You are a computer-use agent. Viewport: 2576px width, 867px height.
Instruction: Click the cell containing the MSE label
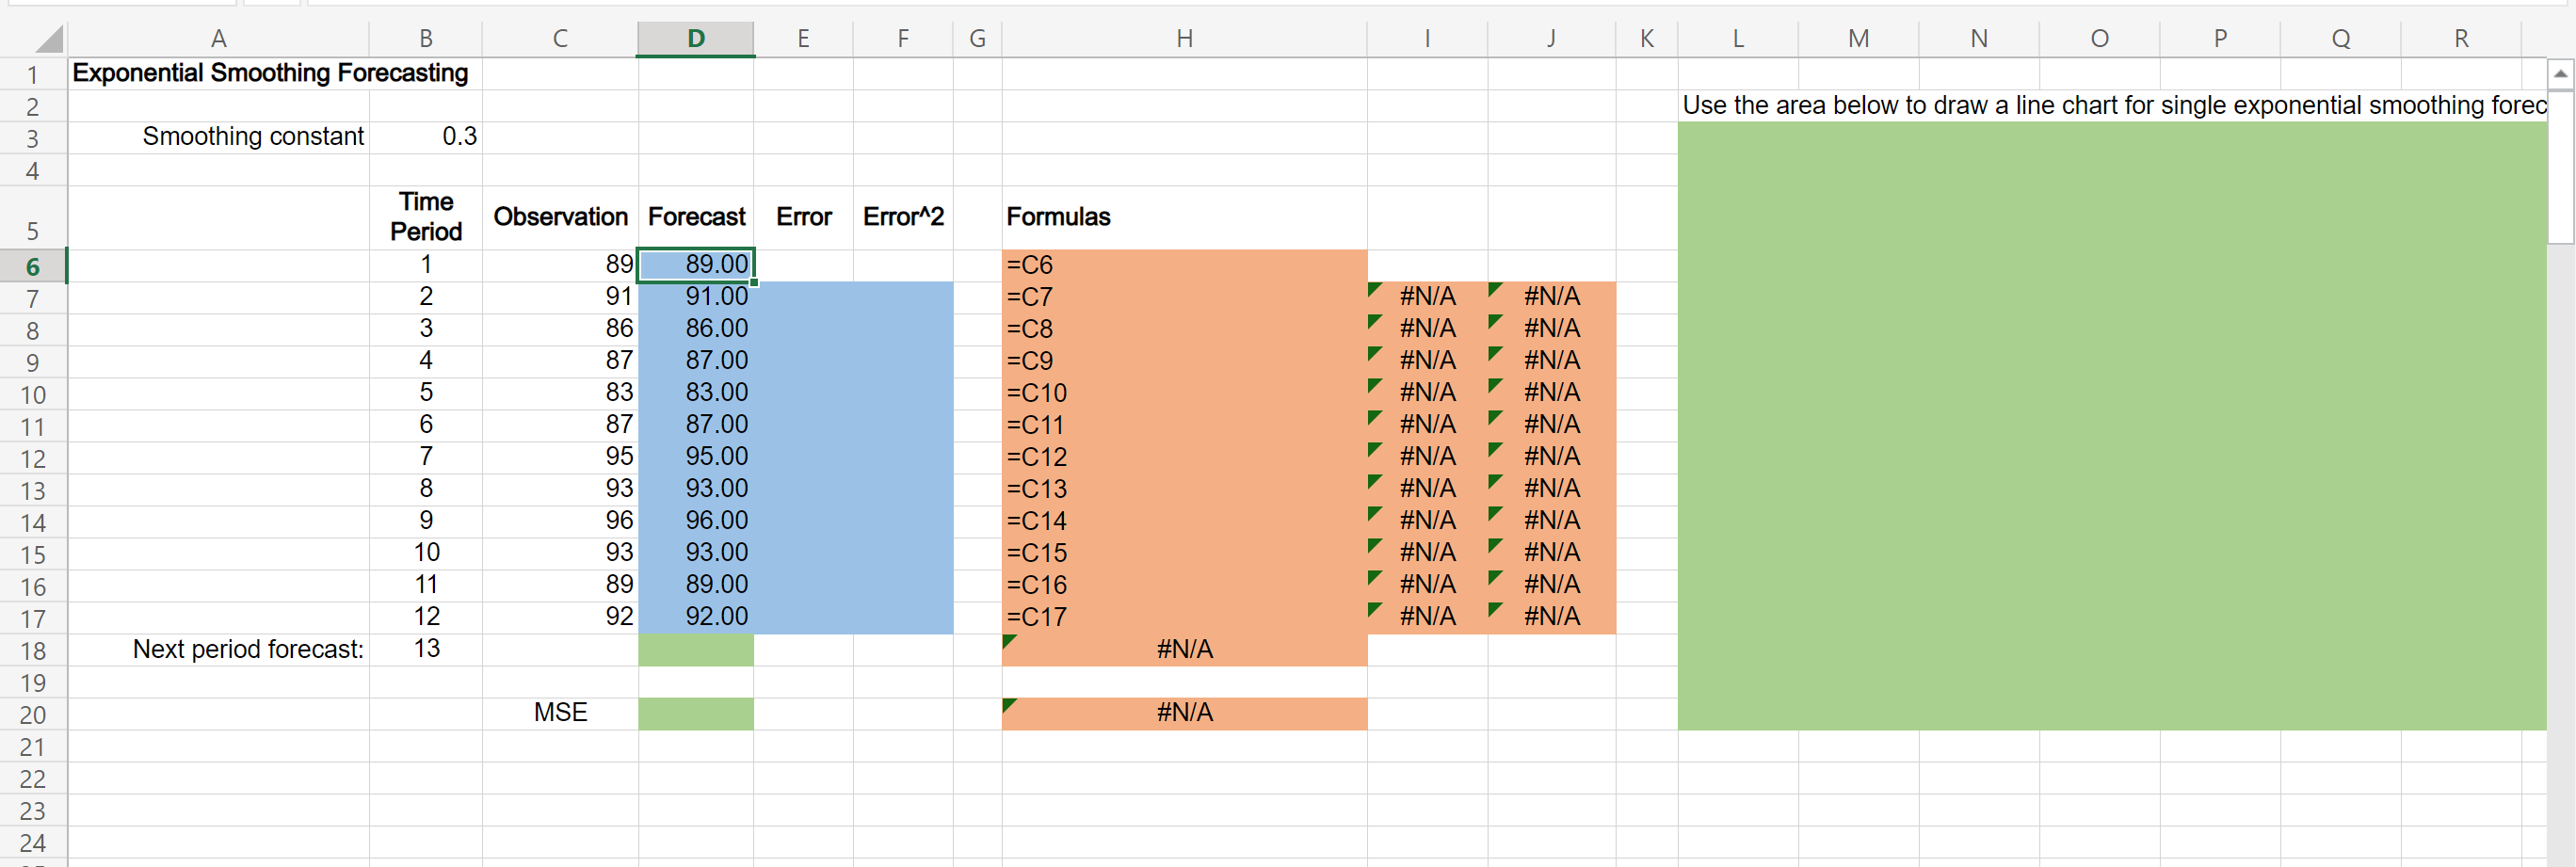click(x=560, y=712)
